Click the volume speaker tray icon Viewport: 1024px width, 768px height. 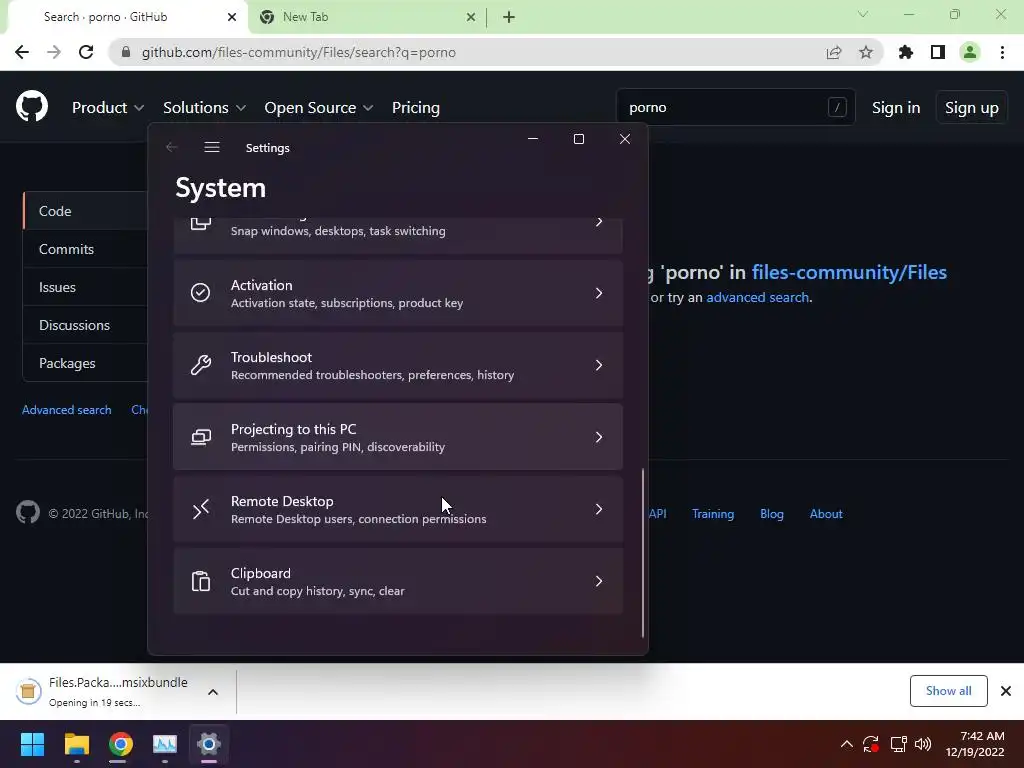(923, 744)
